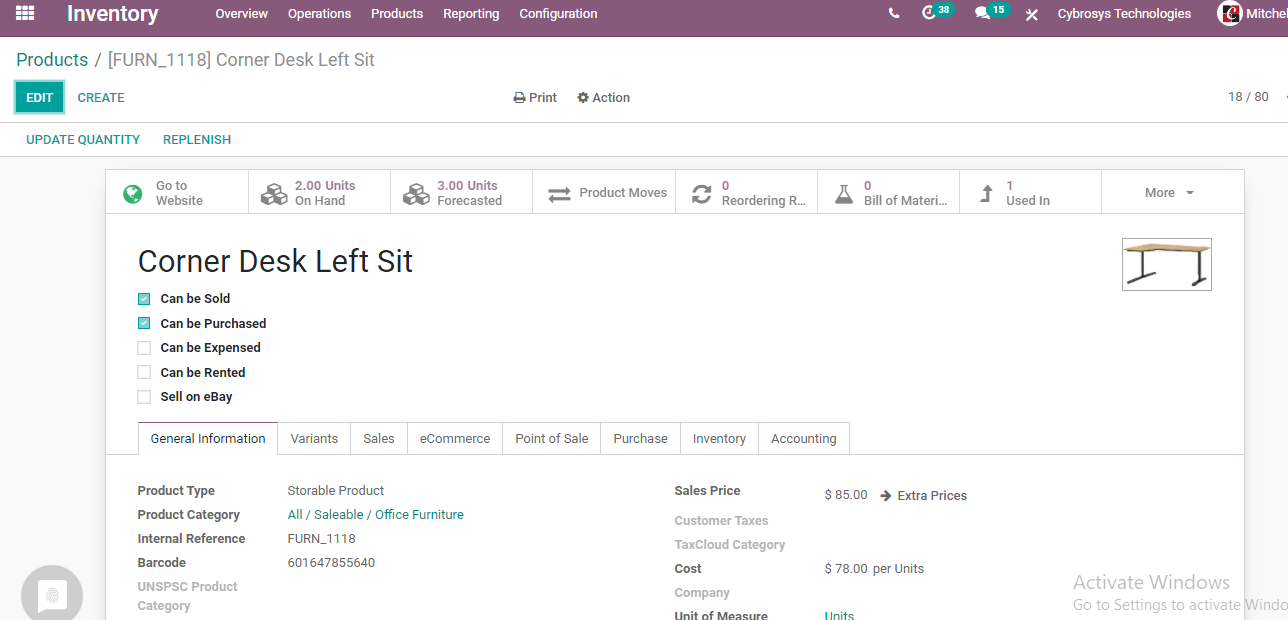Click the user avatar in top bar
The width and height of the screenshot is (1288, 620).
pyautogui.click(x=1230, y=14)
